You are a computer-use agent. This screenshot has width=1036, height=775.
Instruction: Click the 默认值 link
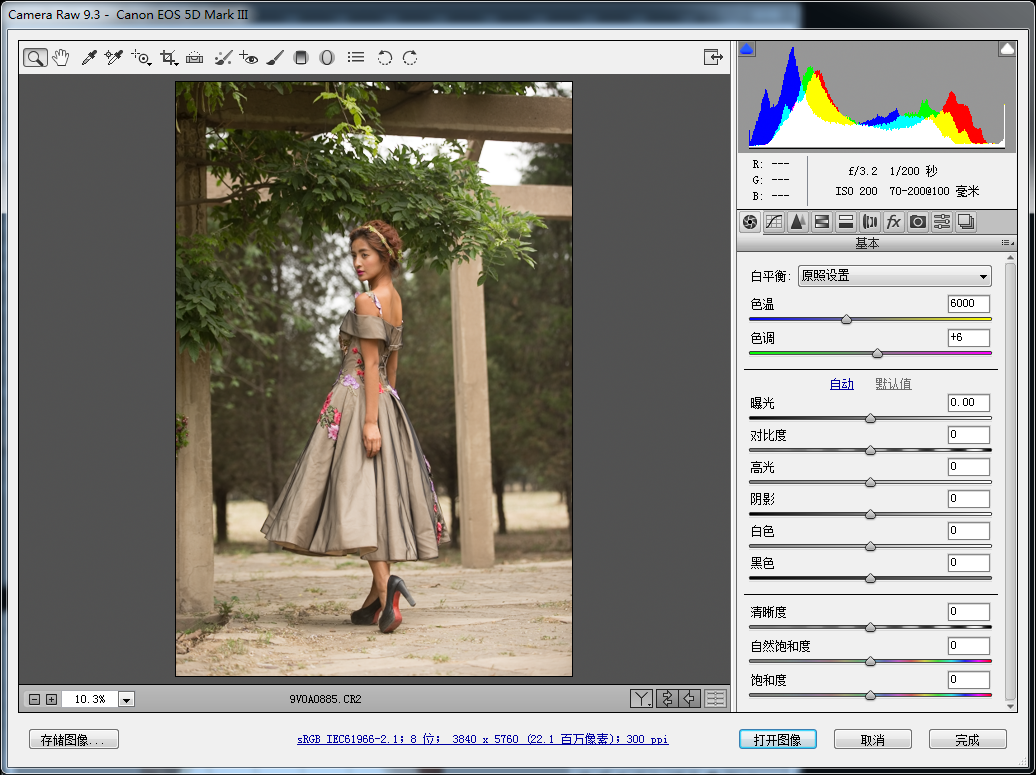coord(893,384)
